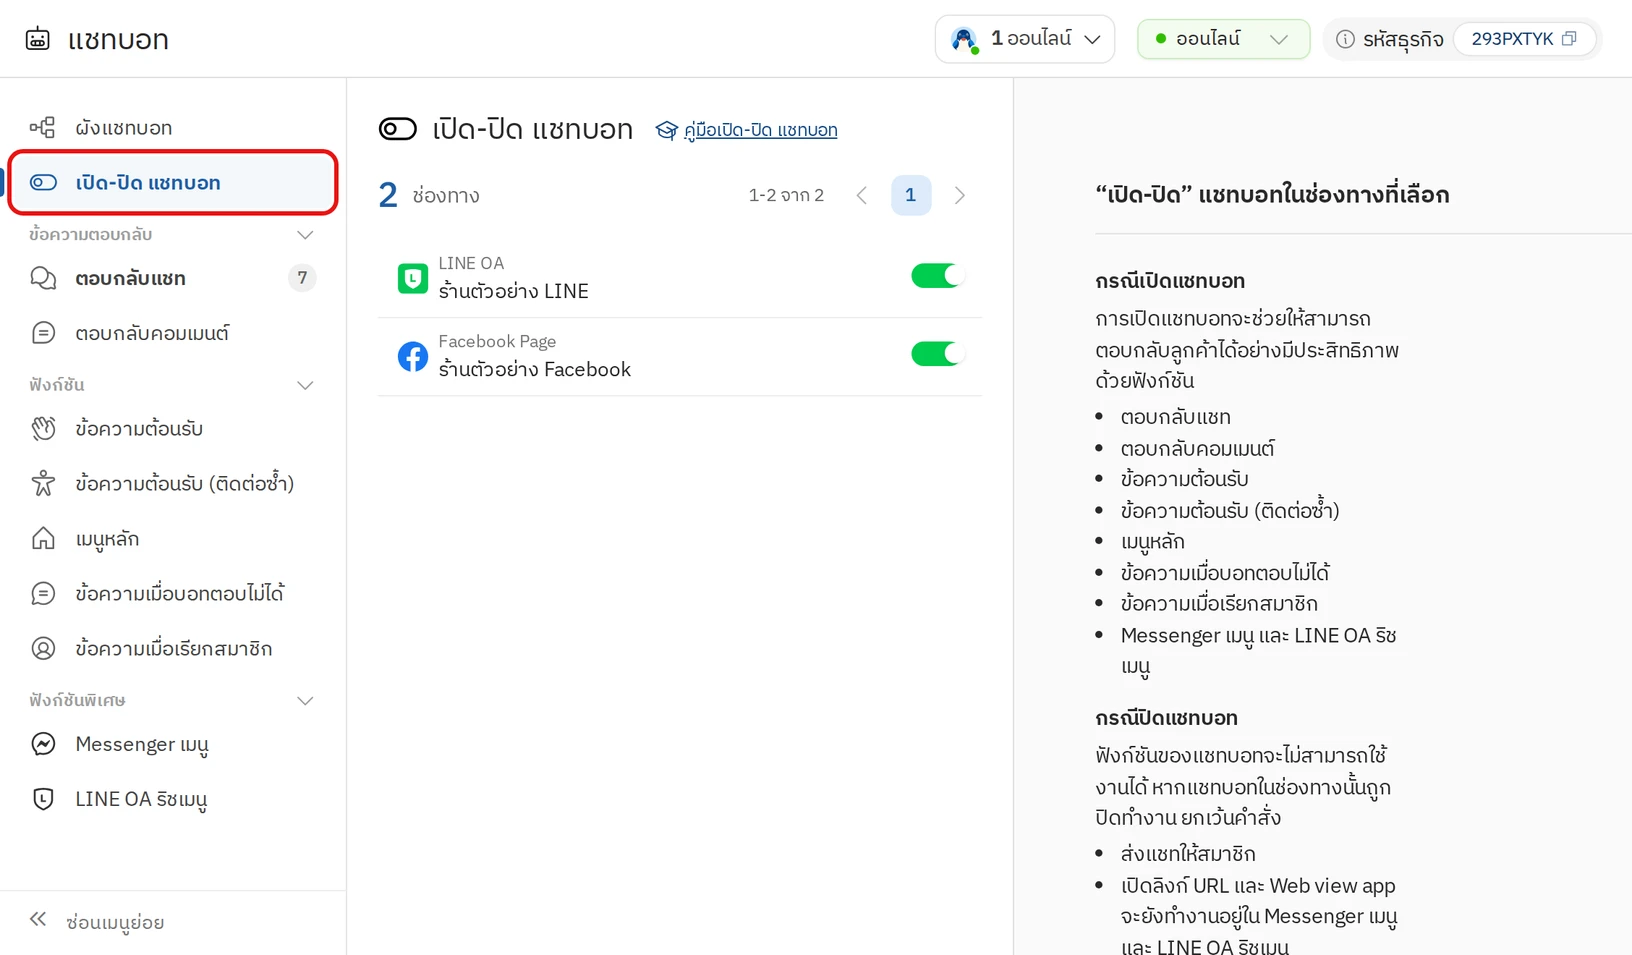Select the เมนูหลัก home icon
1632x955 pixels.
coord(43,538)
